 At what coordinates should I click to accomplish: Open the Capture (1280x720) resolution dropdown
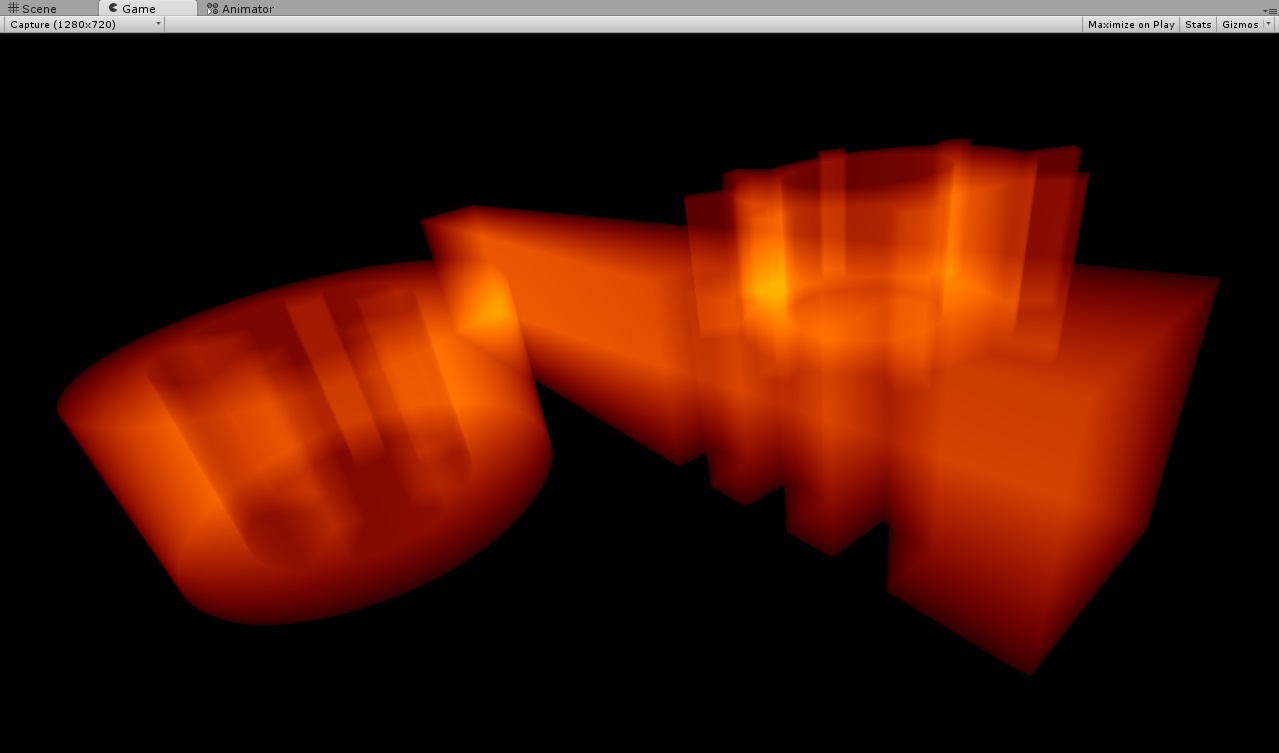(x=80, y=24)
